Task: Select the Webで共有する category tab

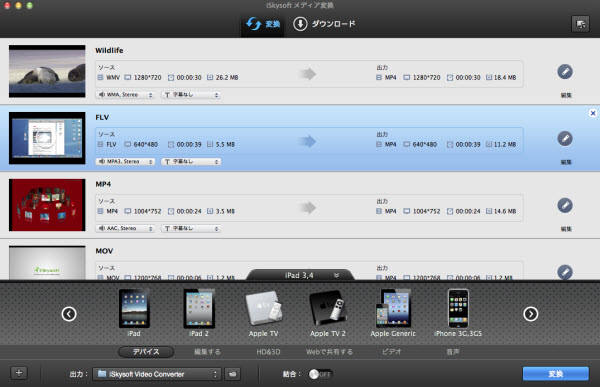Action: pyautogui.click(x=329, y=352)
